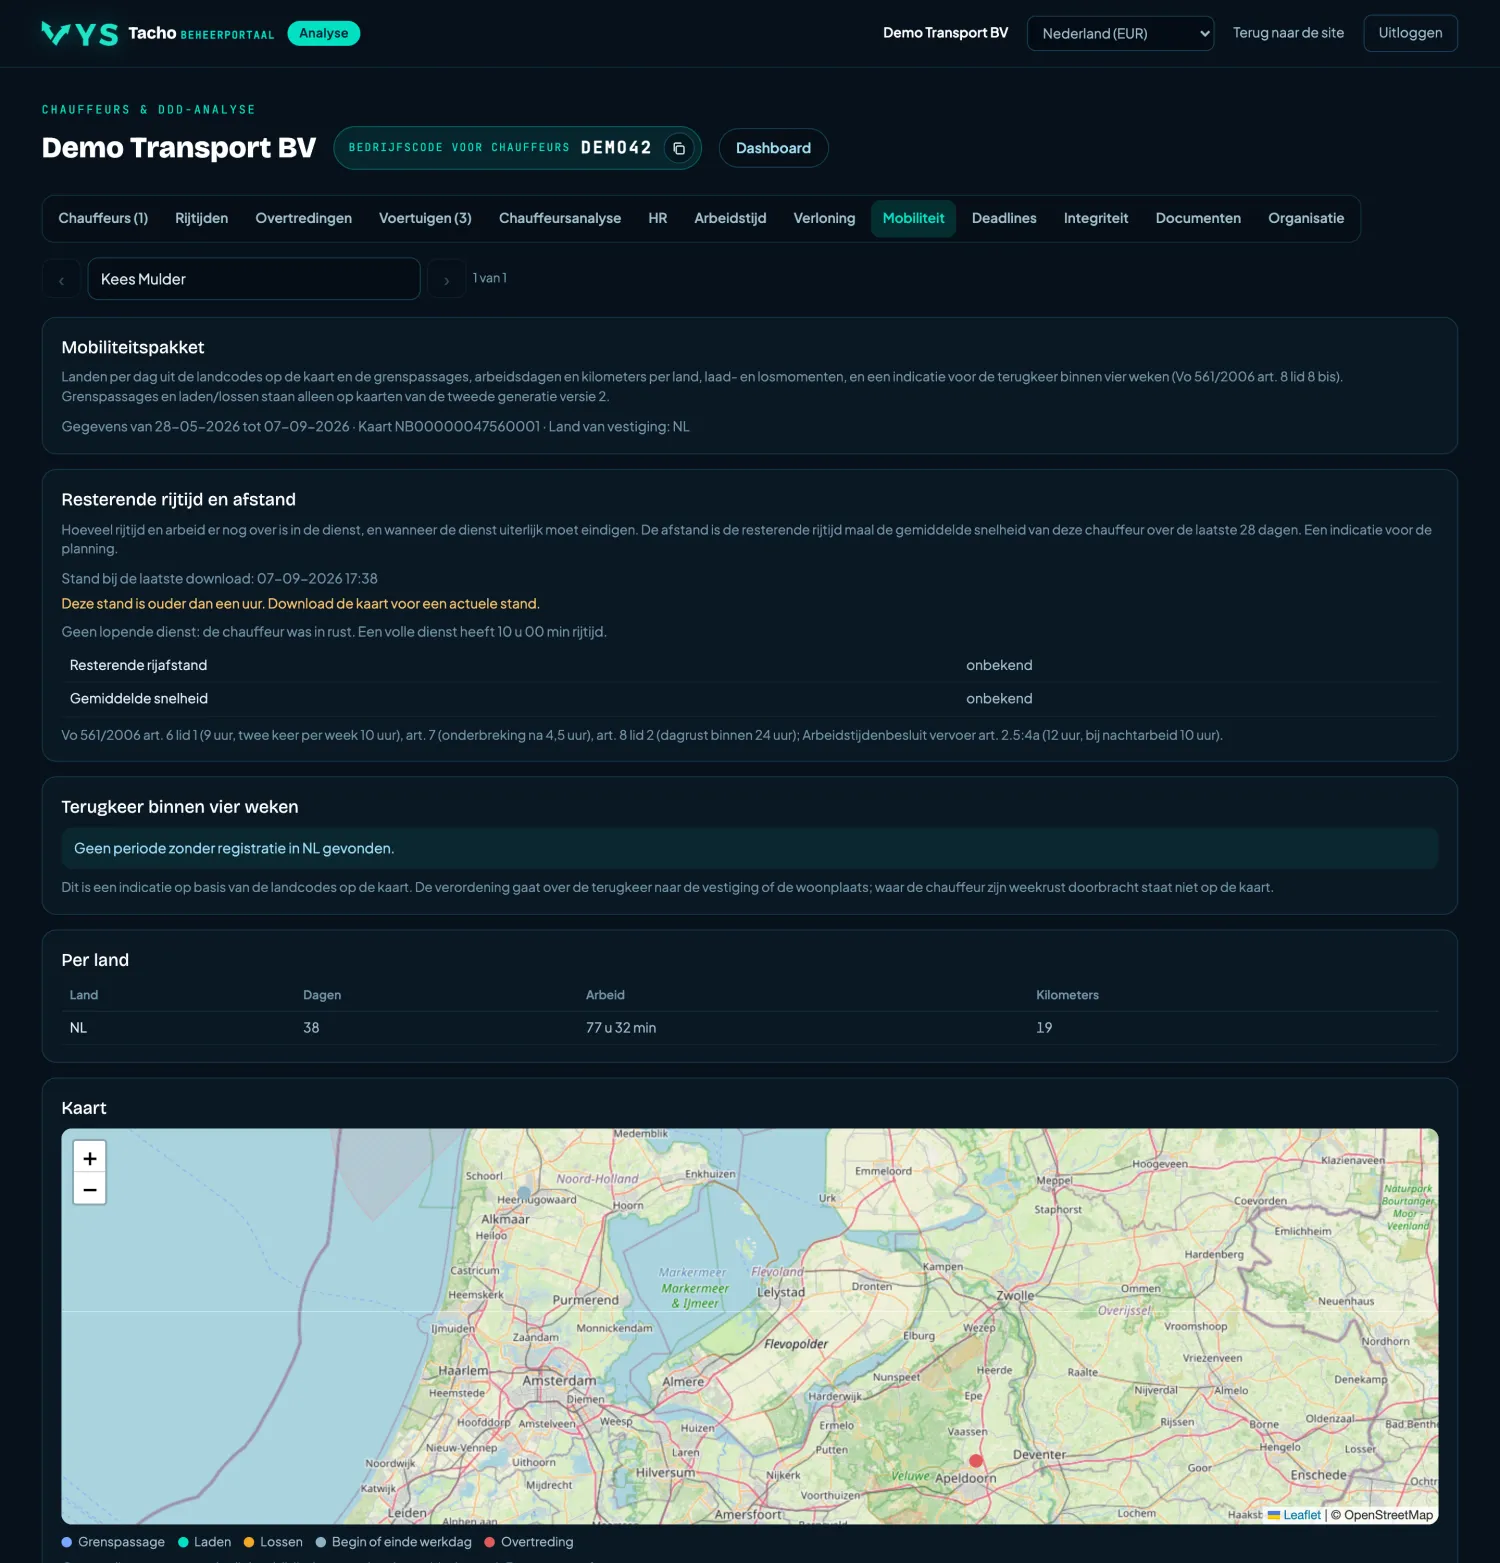Click the Grenspassage legend dot

coord(67,1542)
